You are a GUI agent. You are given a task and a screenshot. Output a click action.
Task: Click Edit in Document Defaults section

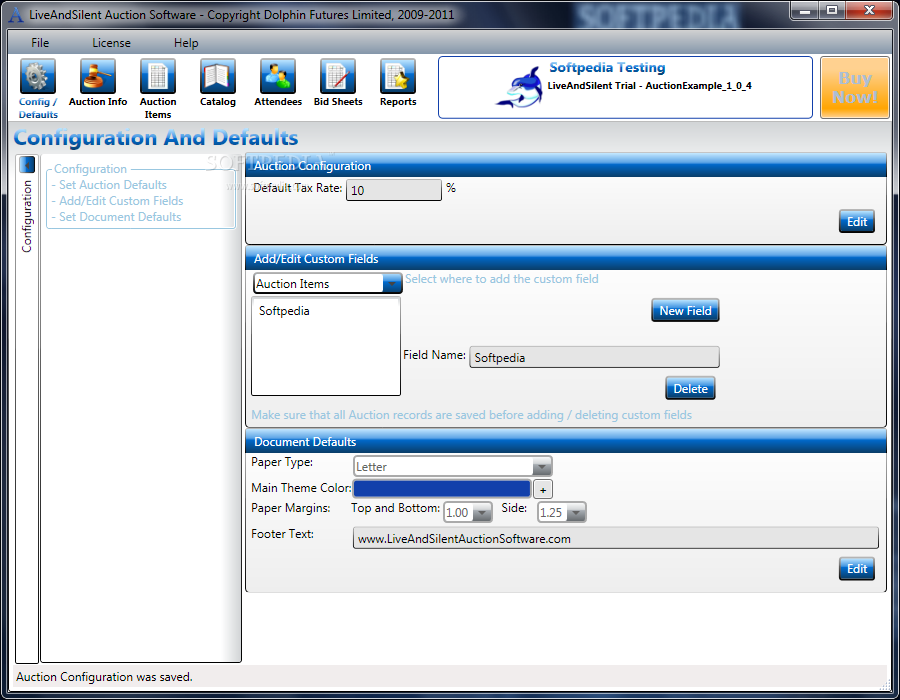[857, 569]
